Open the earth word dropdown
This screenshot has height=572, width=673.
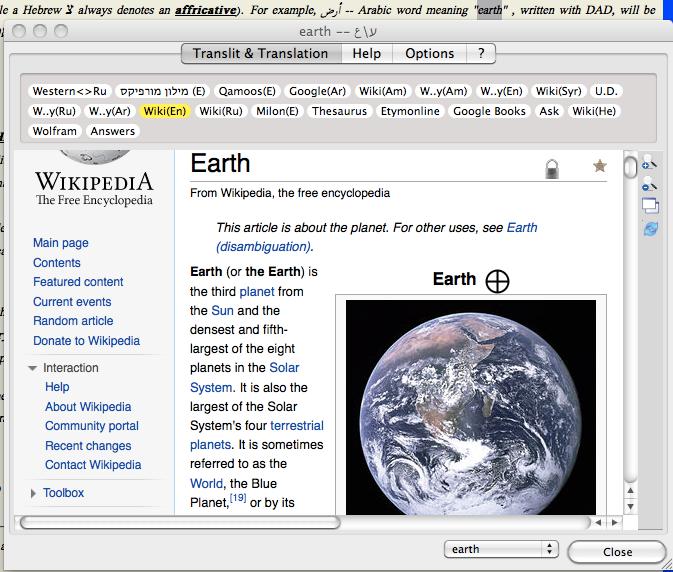(501, 549)
